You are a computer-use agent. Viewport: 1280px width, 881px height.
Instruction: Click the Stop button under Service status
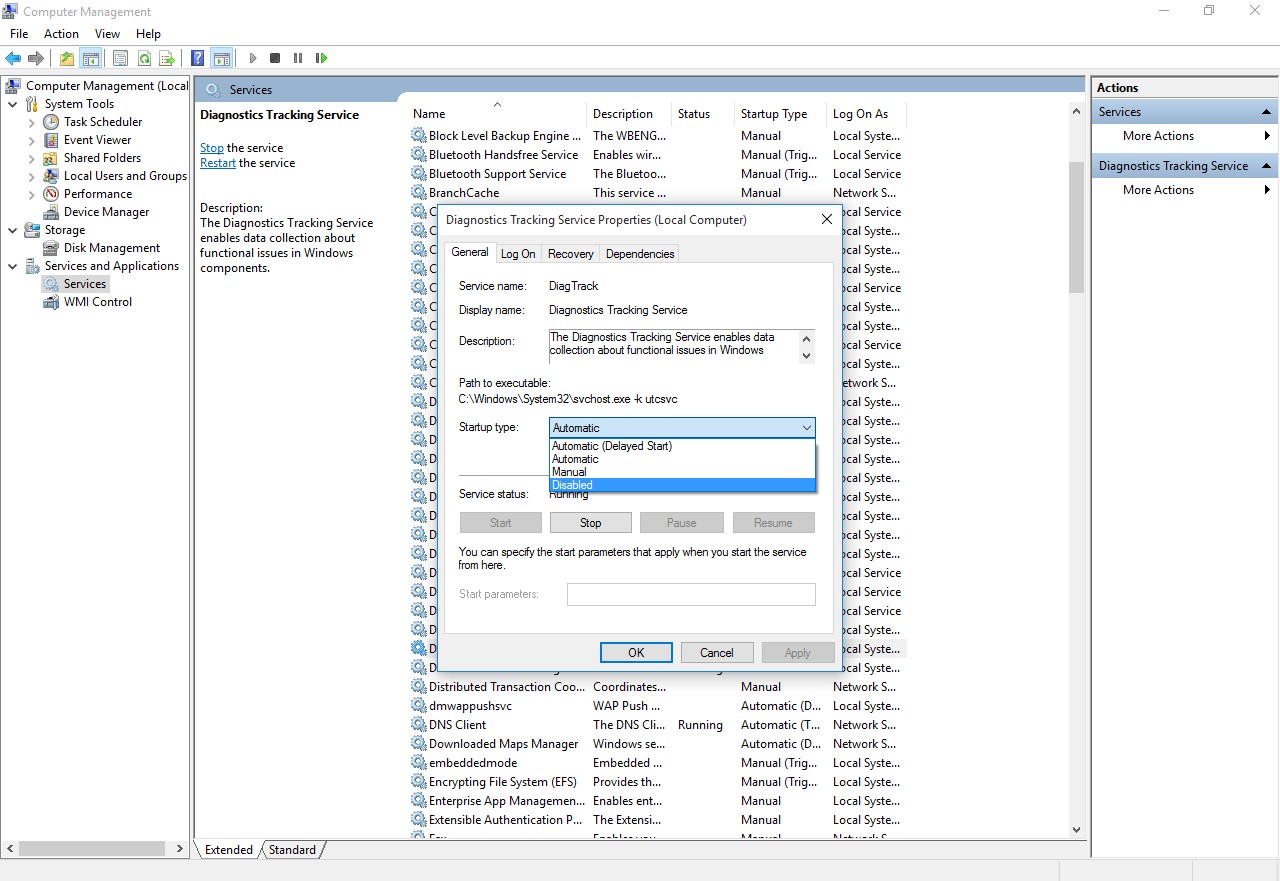591,523
